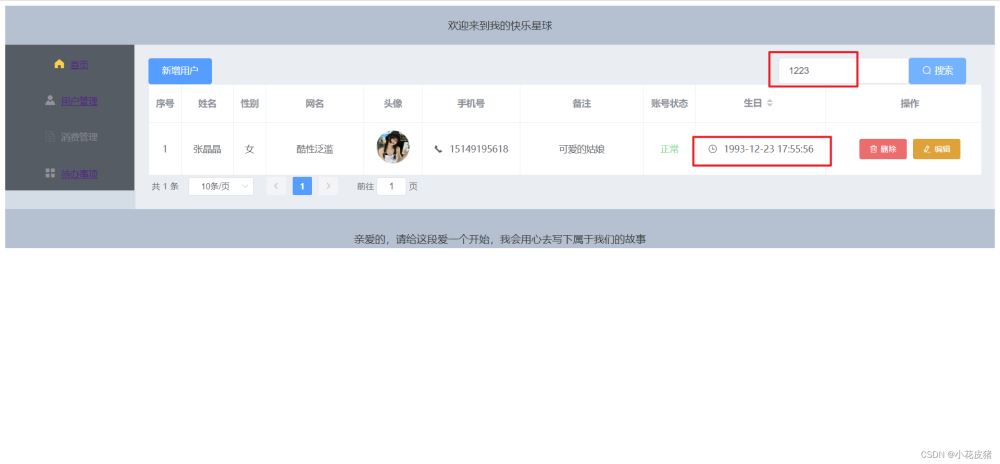Click the document icon beside 消费管理

click(50, 136)
